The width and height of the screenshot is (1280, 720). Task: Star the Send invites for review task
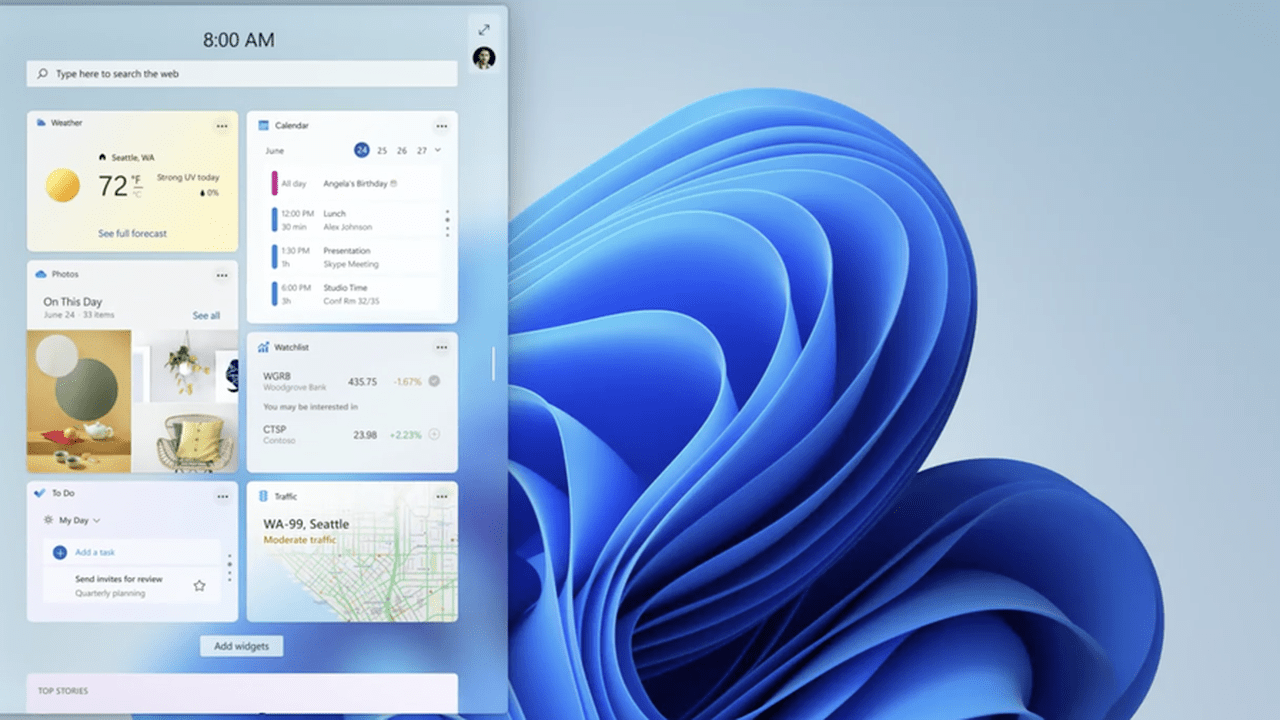click(199, 585)
